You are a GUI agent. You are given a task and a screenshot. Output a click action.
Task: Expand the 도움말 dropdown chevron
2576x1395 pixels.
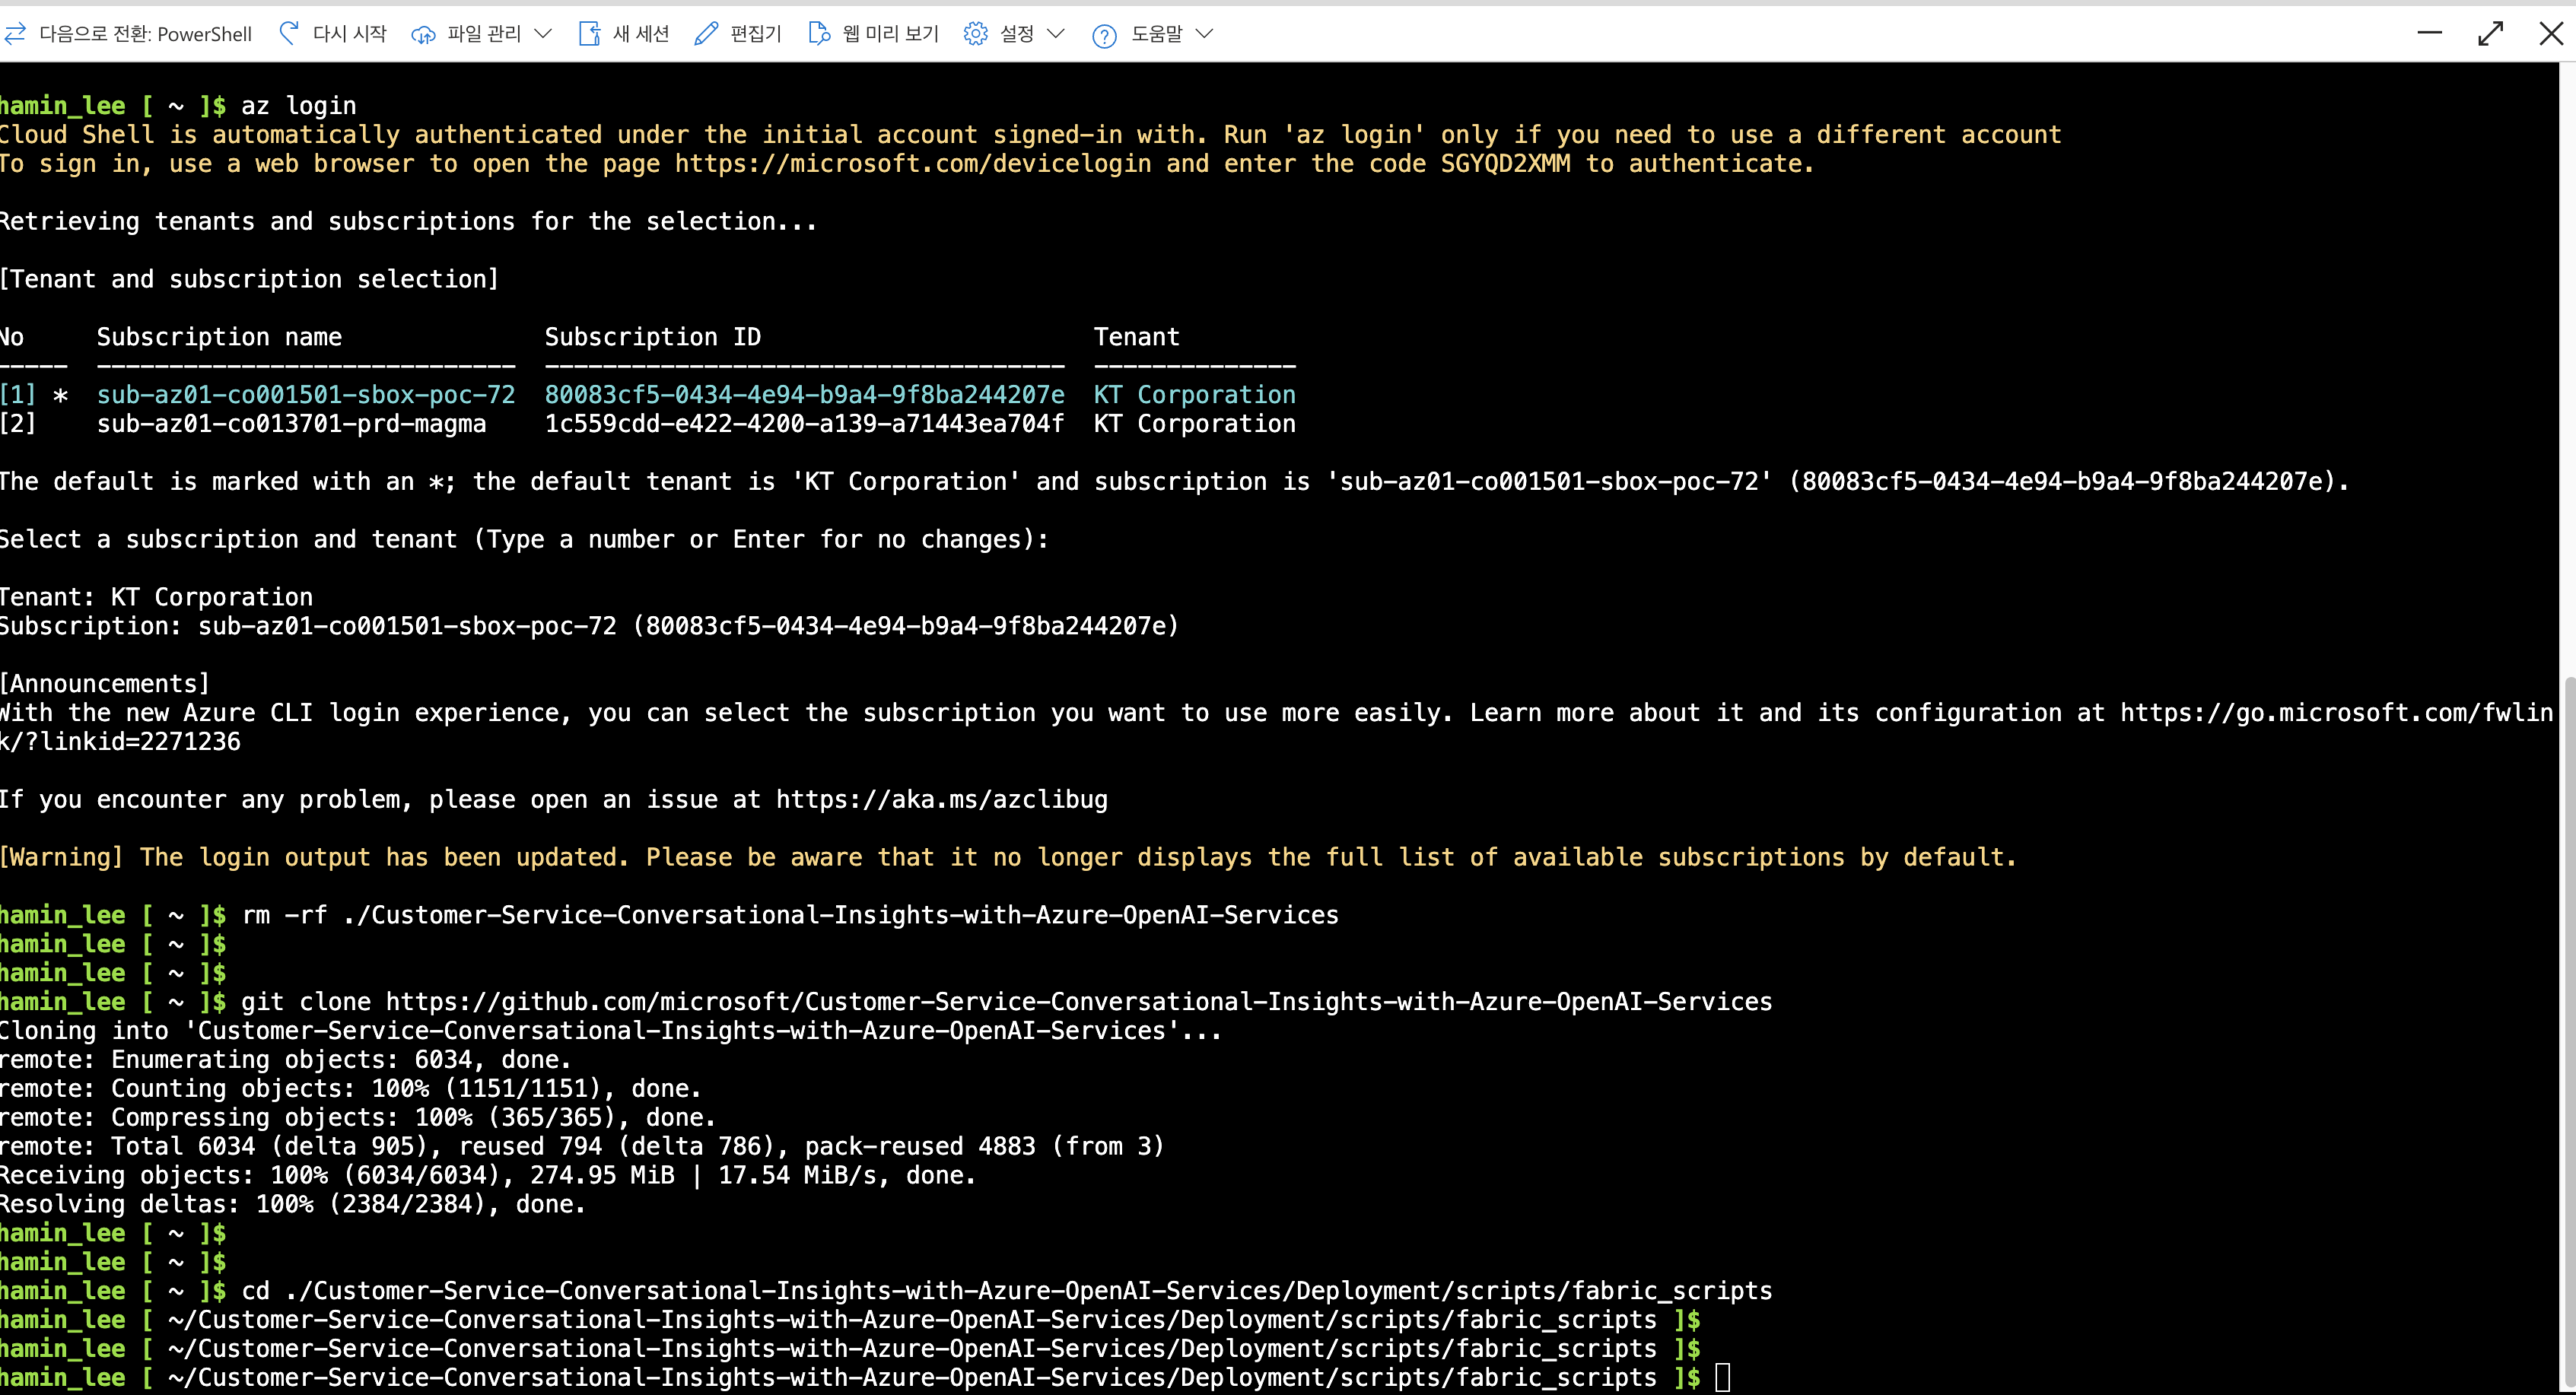click(x=1204, y=34)
